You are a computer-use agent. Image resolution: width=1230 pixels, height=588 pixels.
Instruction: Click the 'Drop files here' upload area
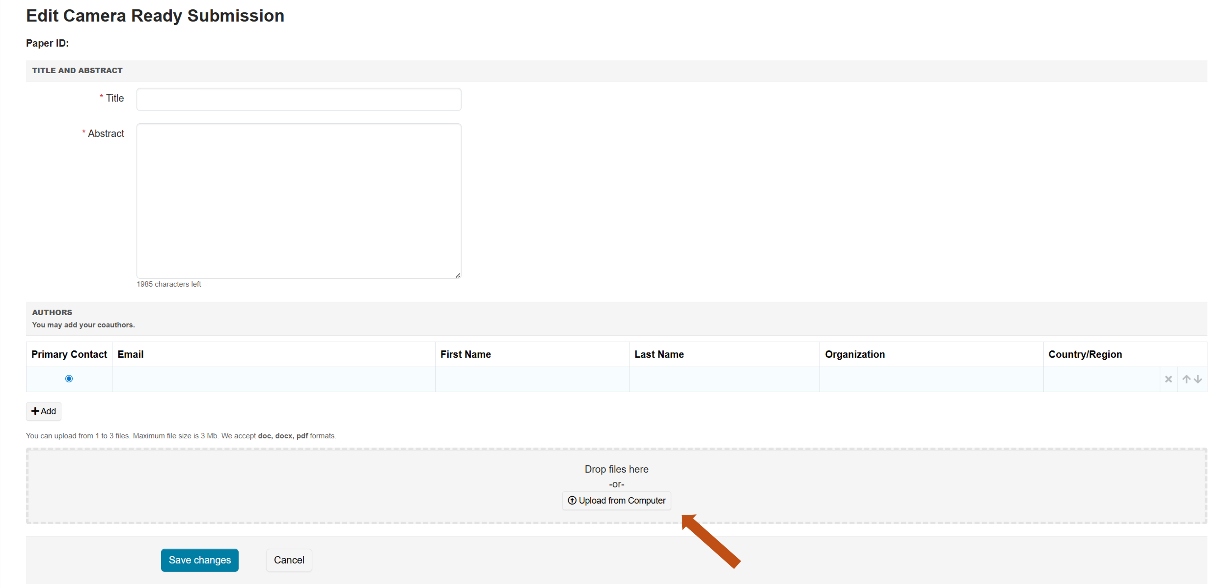(616, 470)
